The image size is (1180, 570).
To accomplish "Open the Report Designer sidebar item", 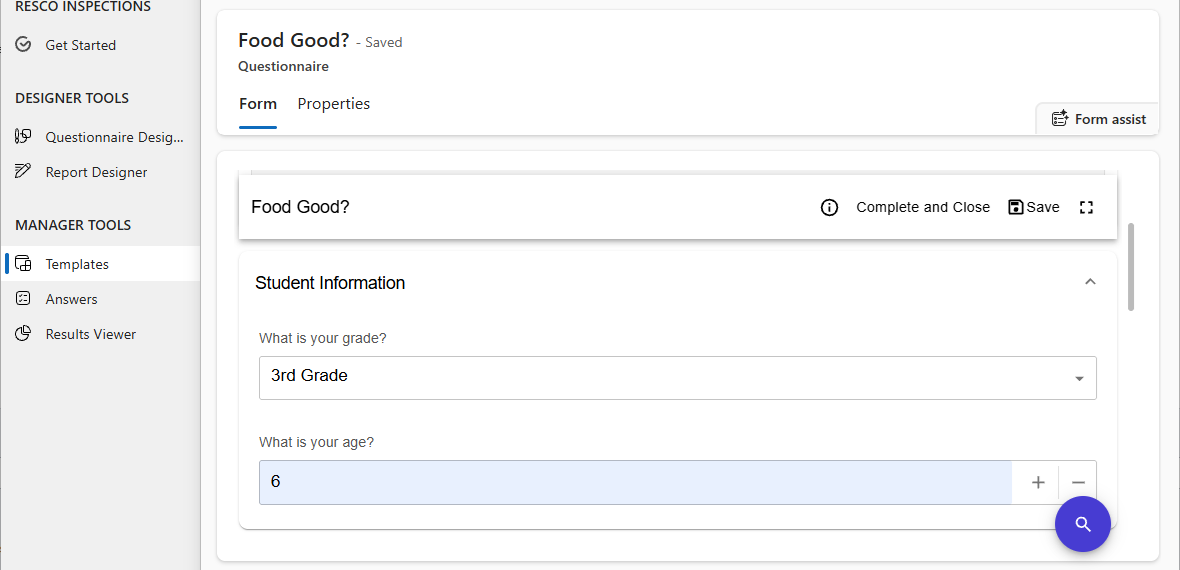I will (96, 172).
